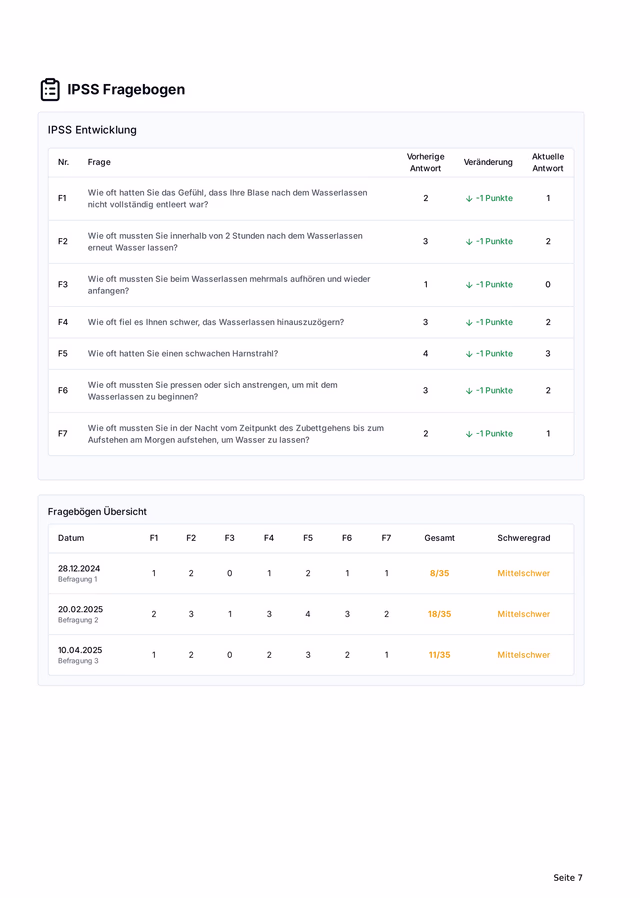Click the clipboard icon beside IPSS Fragebogen
This screenshot has width=640, height=898.
click(x=50, y=89)
